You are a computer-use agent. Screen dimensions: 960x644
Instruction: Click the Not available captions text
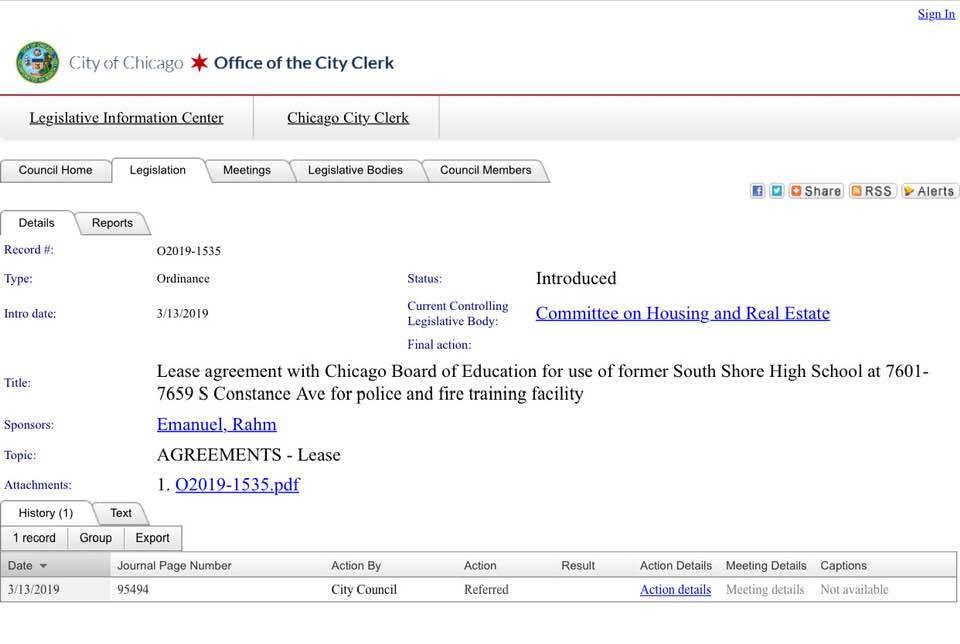(x=854, y=590)
